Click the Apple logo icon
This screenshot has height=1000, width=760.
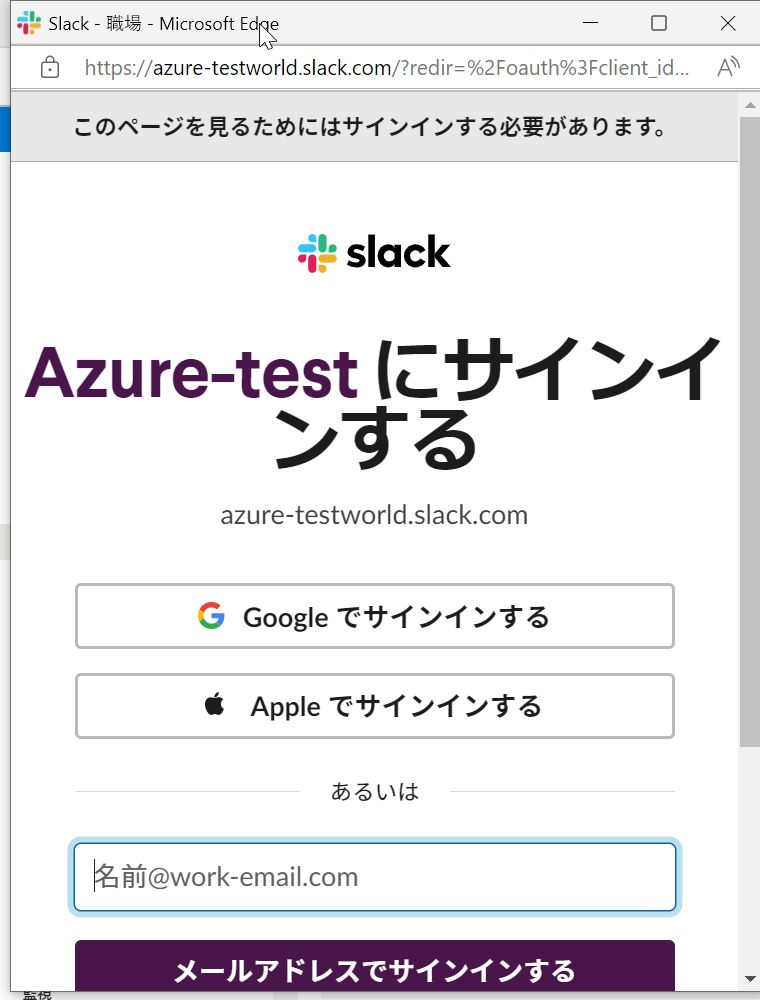pos(215,705)
